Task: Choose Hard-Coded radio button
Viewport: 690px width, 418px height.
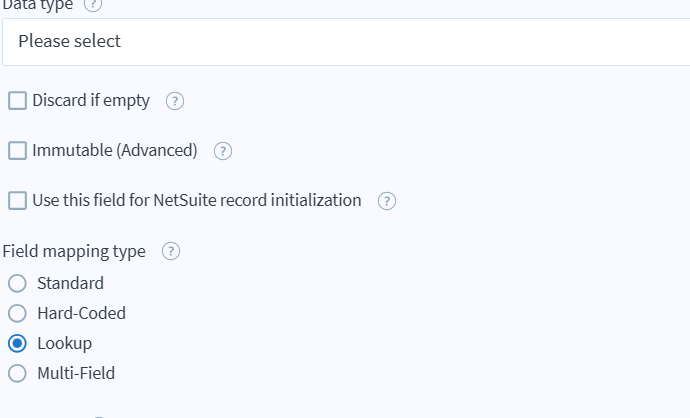Action: pyautogui.click(x=17, y=313)
